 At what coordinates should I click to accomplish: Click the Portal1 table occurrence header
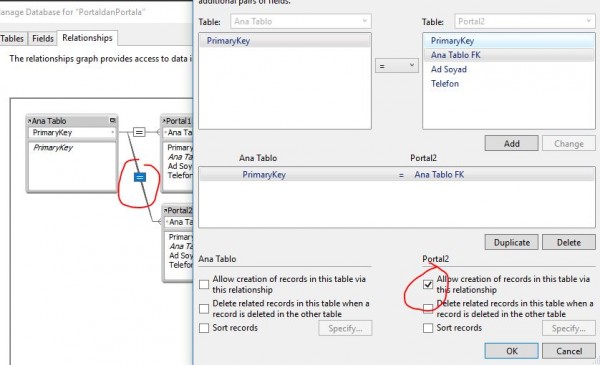tap(178, 121)
